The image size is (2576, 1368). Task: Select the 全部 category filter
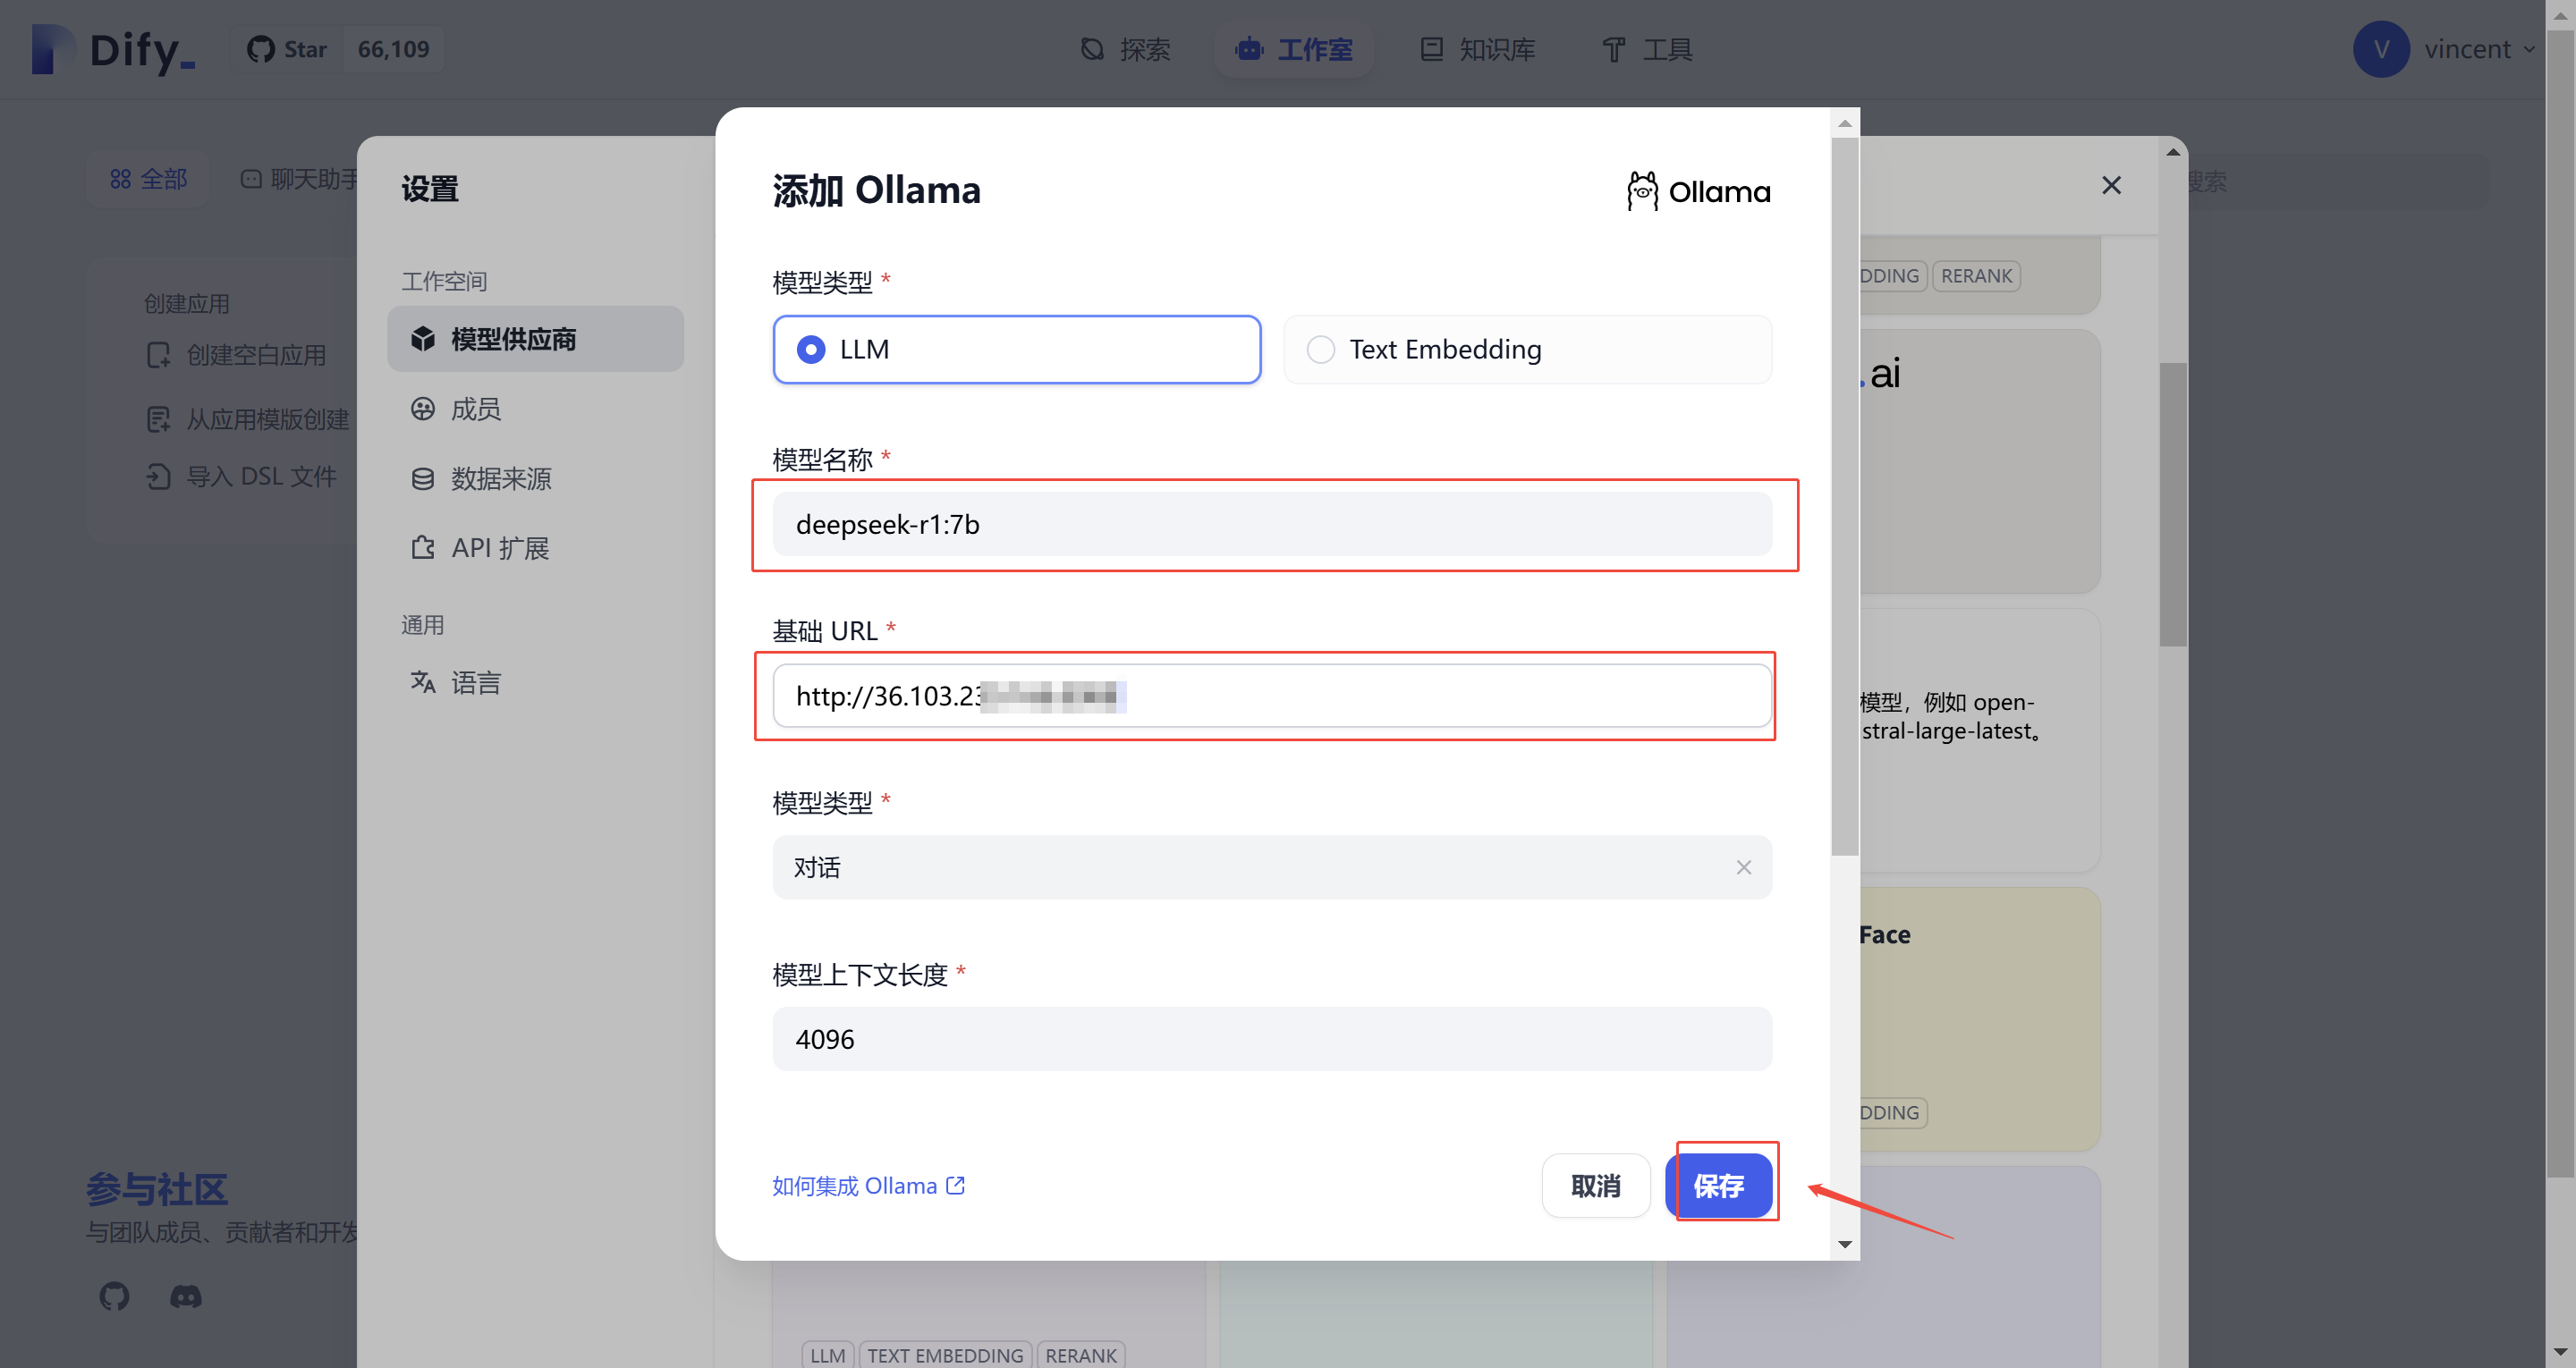coord(148,179)
